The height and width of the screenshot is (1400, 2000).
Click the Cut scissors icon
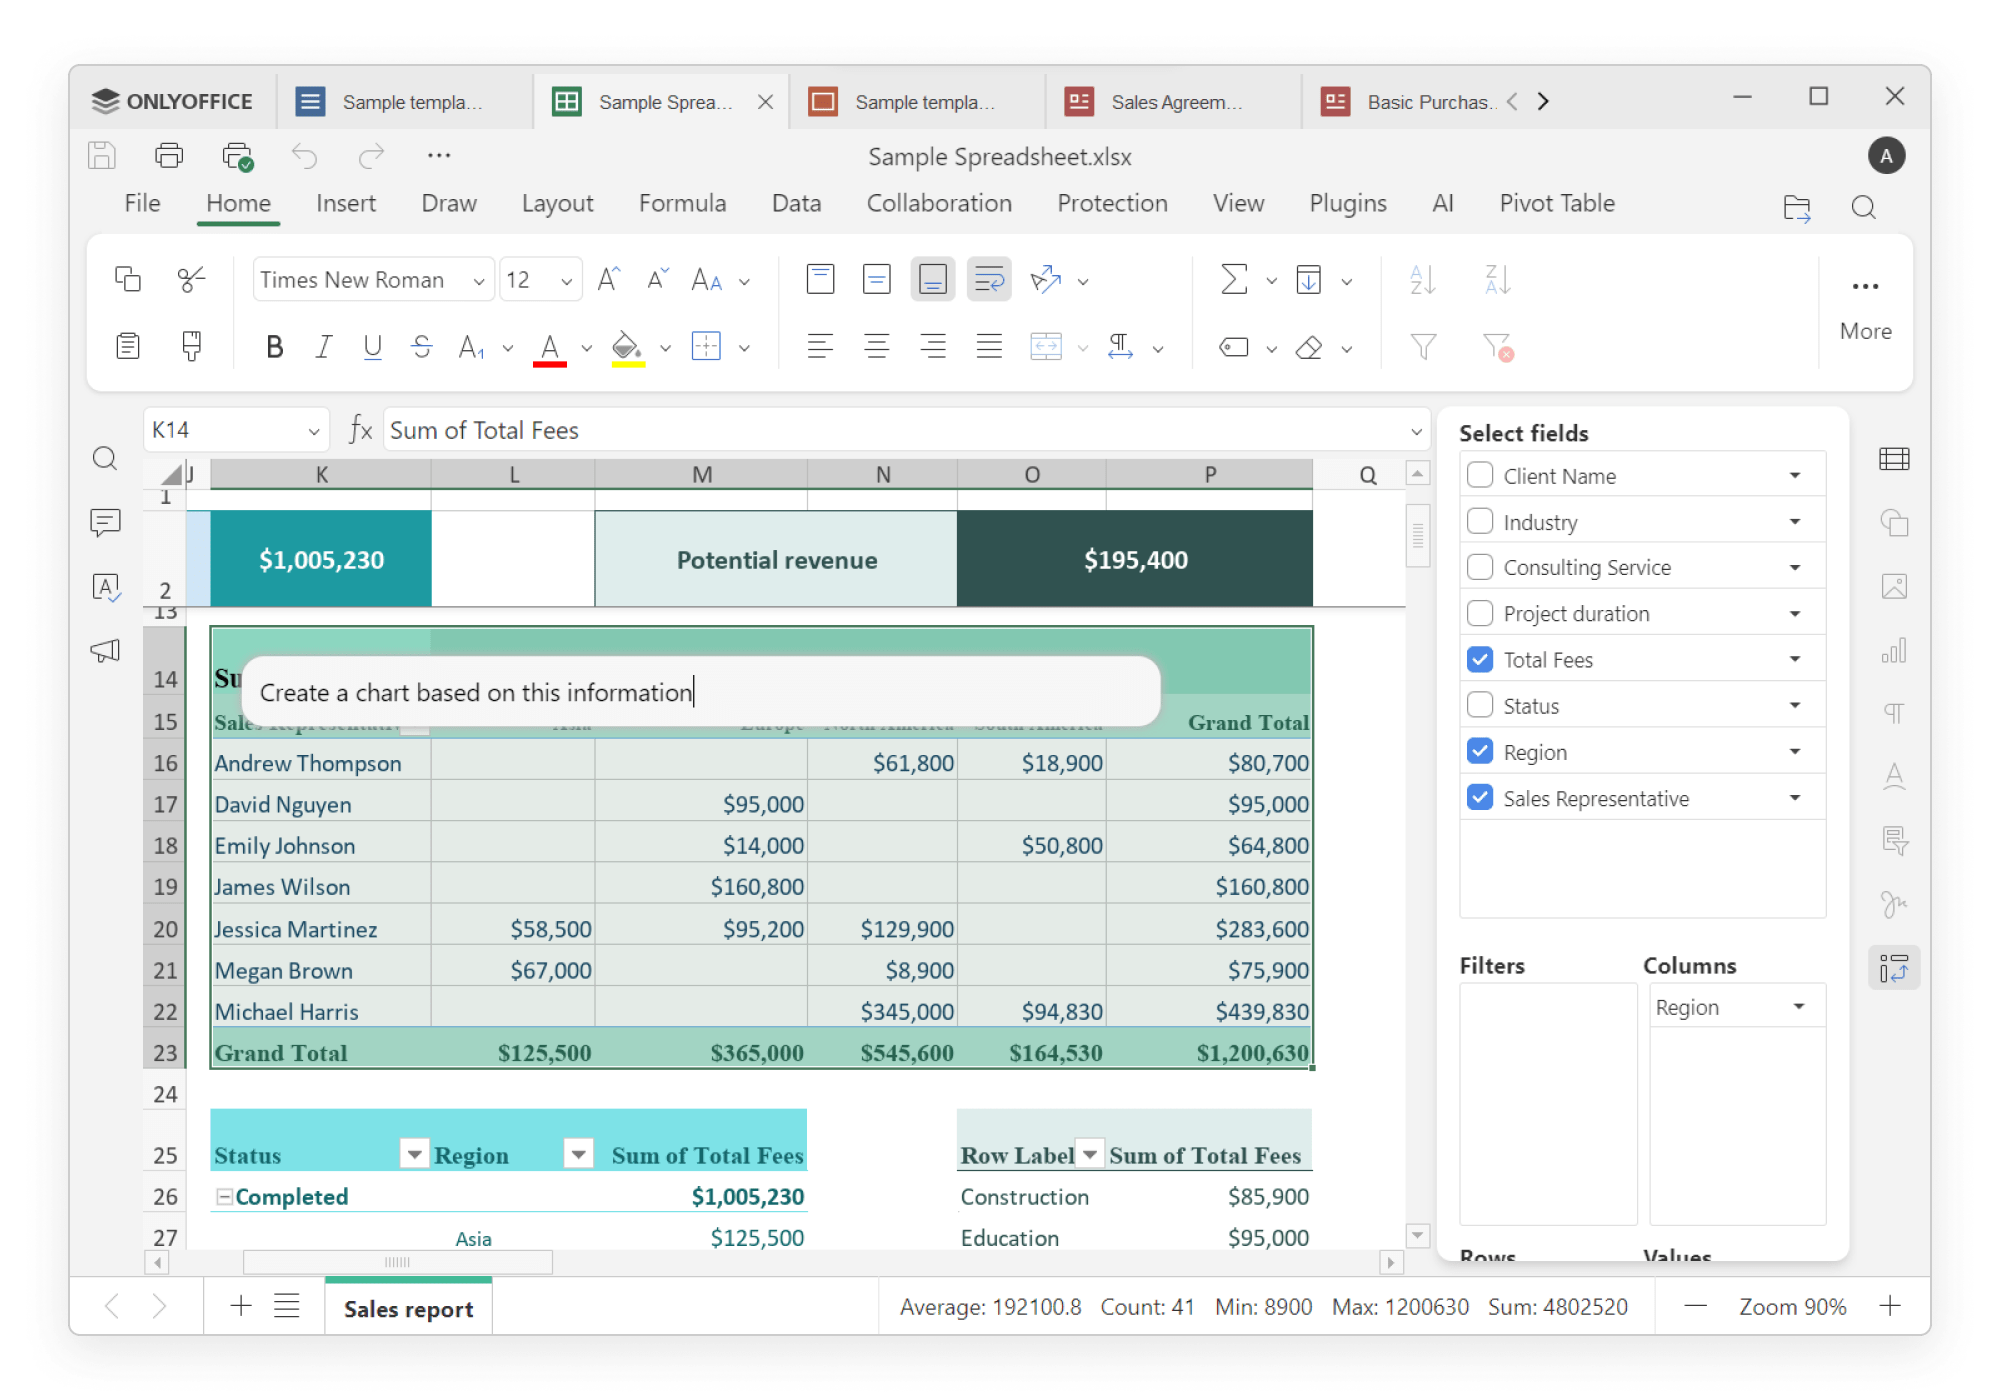point(191,279)
